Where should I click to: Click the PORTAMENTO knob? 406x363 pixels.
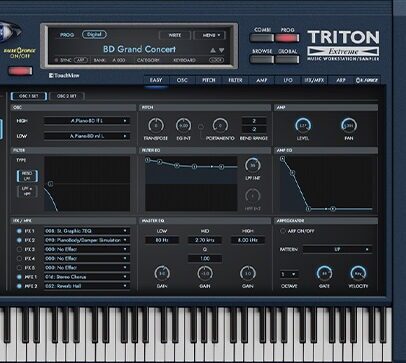pyautogui.click(x=220, y=126)
